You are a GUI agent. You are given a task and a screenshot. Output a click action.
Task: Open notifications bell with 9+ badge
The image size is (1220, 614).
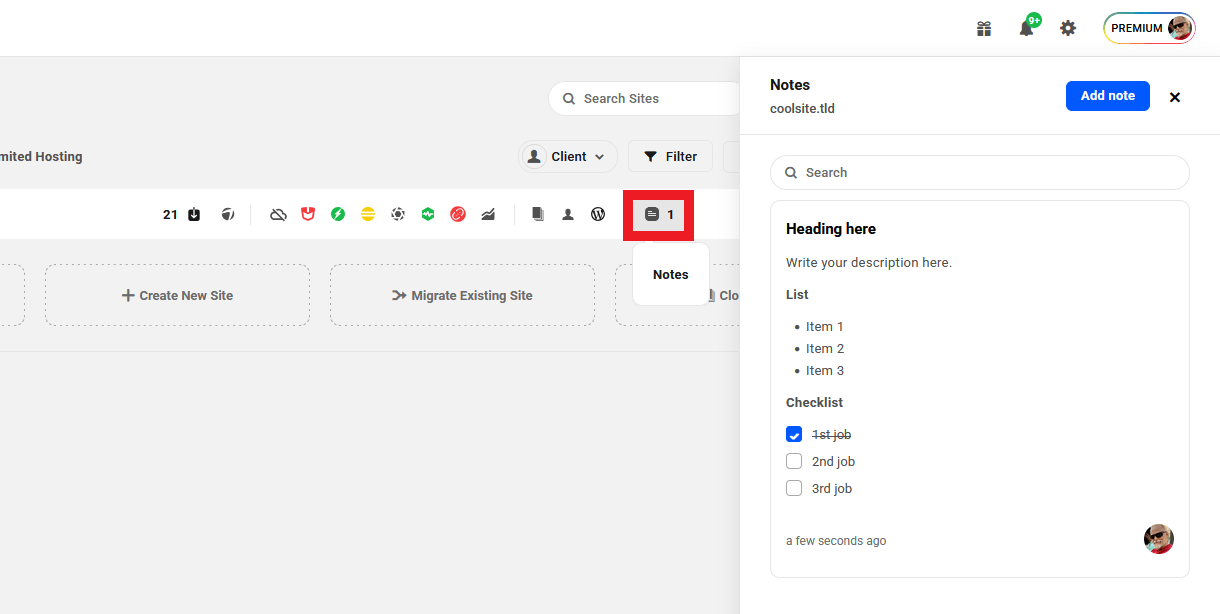(1028, 27)
